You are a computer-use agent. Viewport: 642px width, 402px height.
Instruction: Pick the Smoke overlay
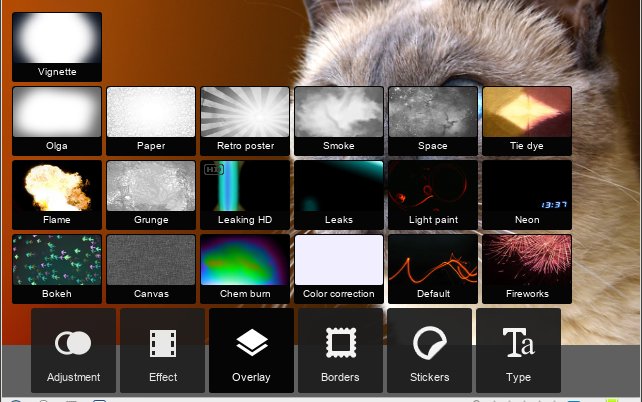tap(339, 121)
